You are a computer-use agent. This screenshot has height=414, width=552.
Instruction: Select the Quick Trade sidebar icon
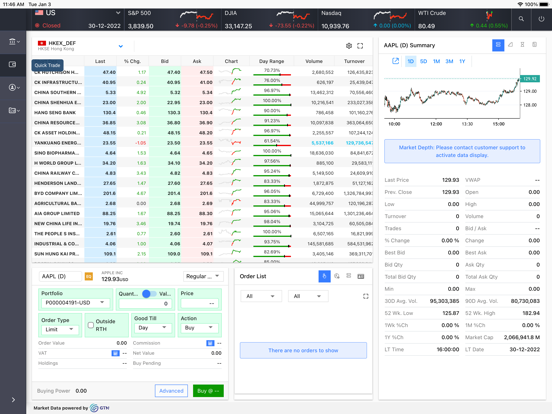coord(13,64)
